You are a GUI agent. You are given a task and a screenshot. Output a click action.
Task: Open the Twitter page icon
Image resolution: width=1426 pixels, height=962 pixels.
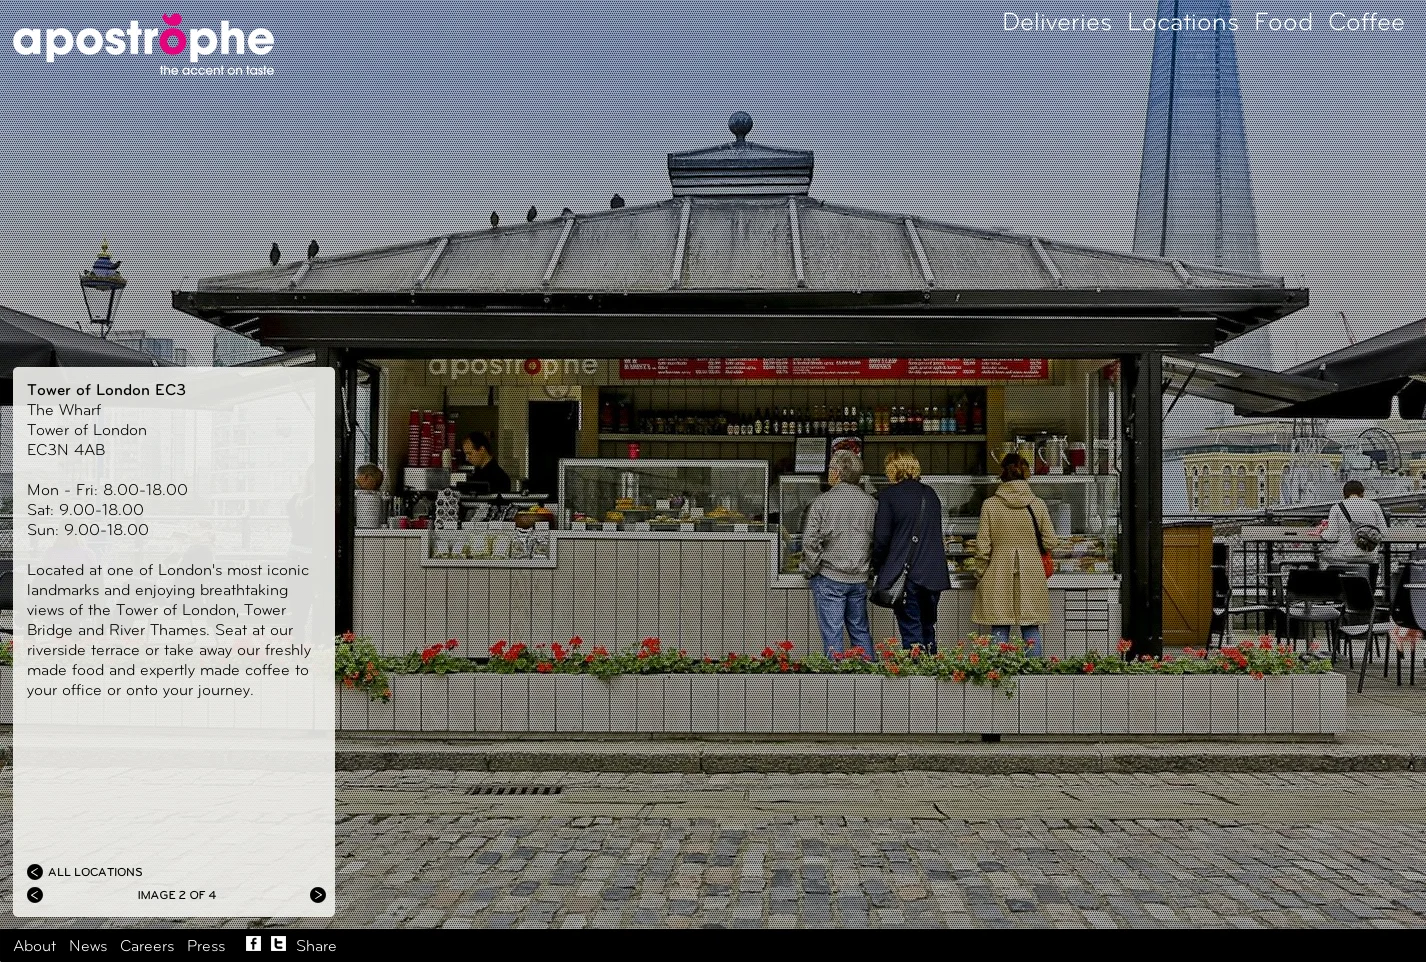[x=278, y=943]
